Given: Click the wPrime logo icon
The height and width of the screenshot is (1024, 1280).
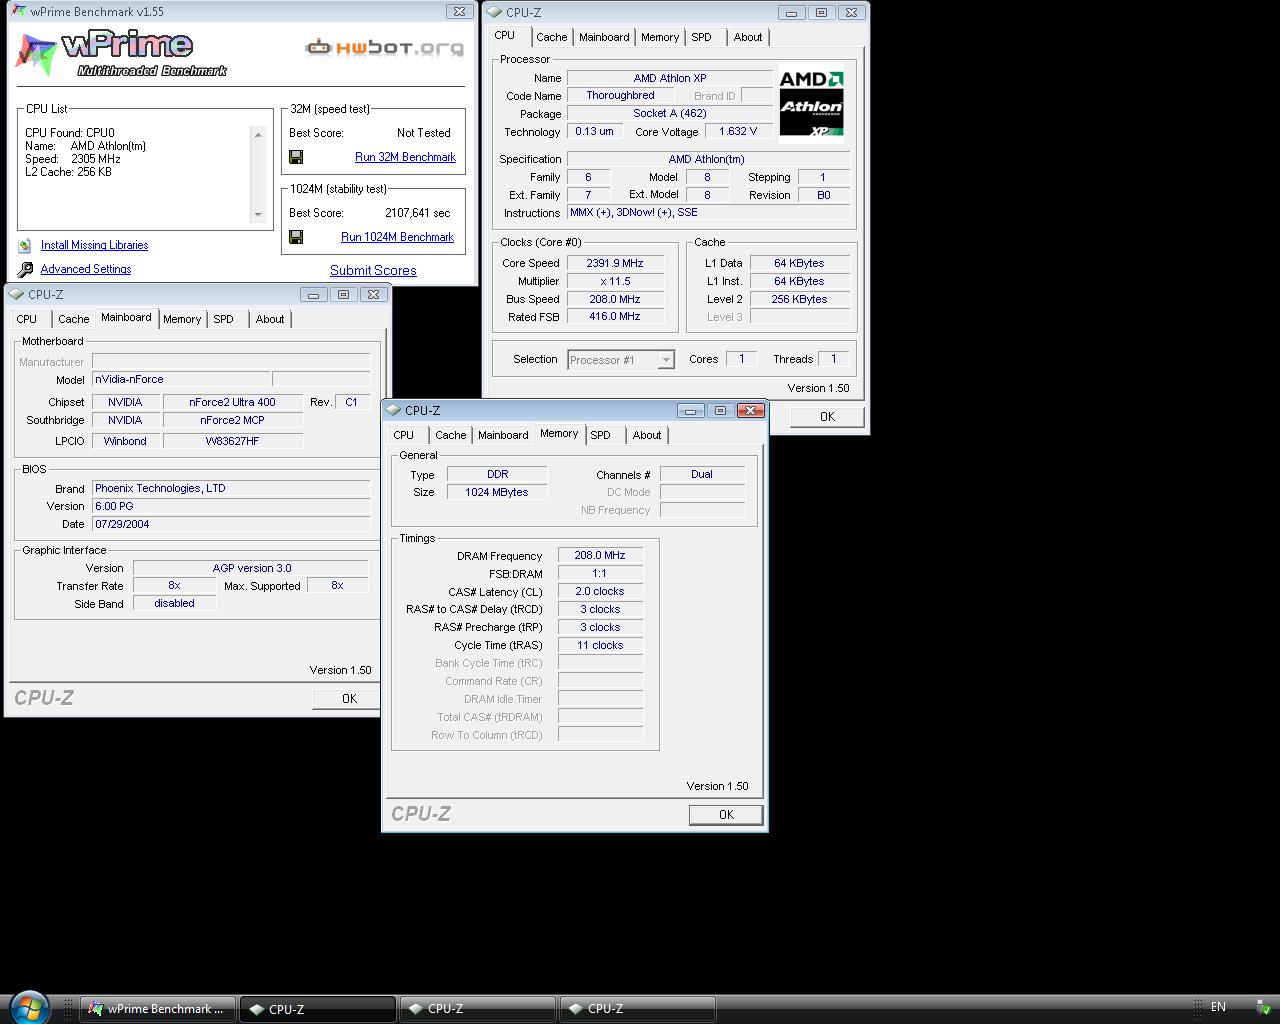Looking at the screenshot, I should pyautogui.click(x=36, y=54).
